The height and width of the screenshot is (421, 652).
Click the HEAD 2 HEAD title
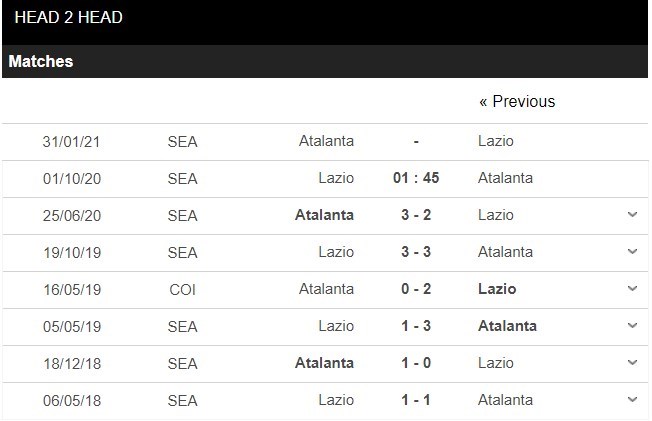(69, 17)
